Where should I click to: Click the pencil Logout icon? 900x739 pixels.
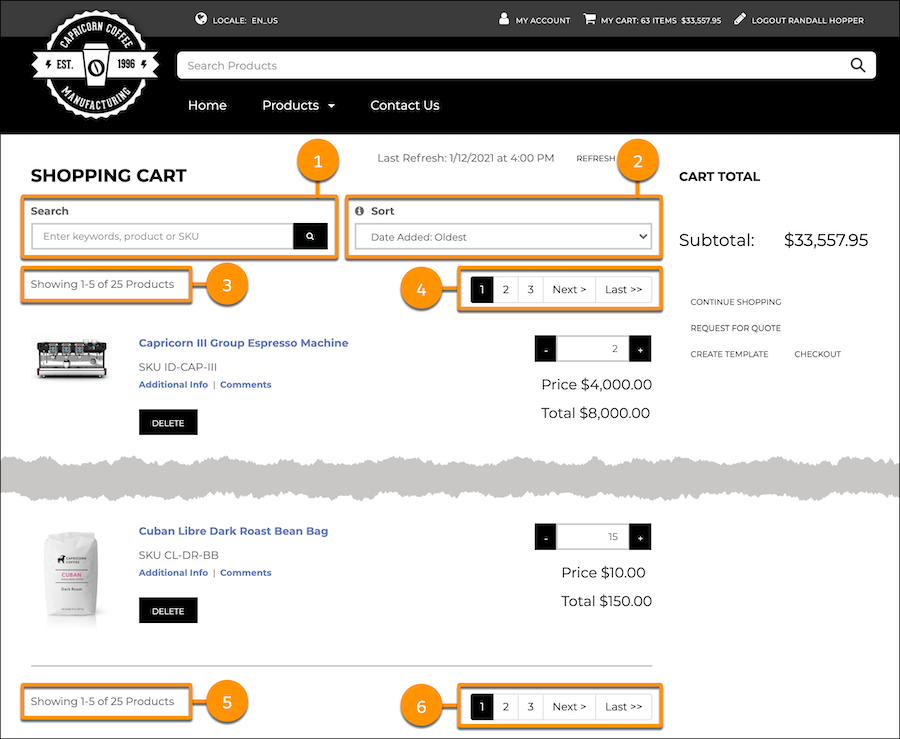pos(738,19)
